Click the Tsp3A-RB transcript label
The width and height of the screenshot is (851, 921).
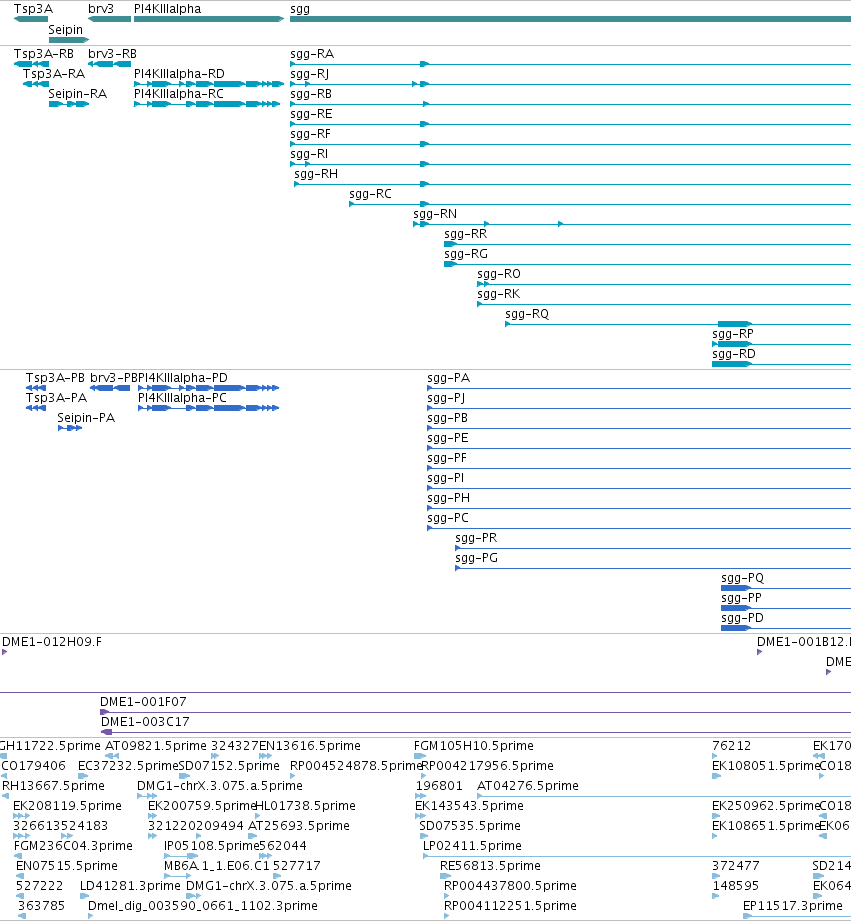tap(43, 54)
